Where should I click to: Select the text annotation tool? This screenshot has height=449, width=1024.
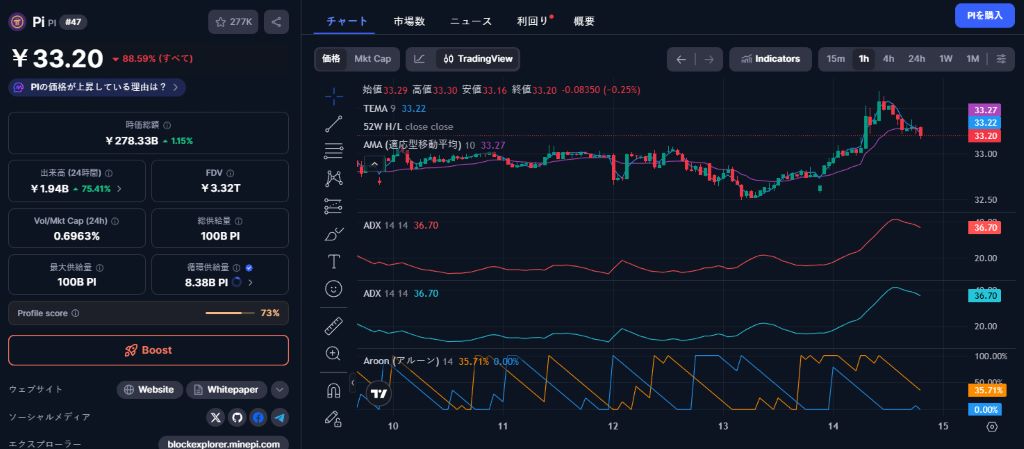click(334, 261)
